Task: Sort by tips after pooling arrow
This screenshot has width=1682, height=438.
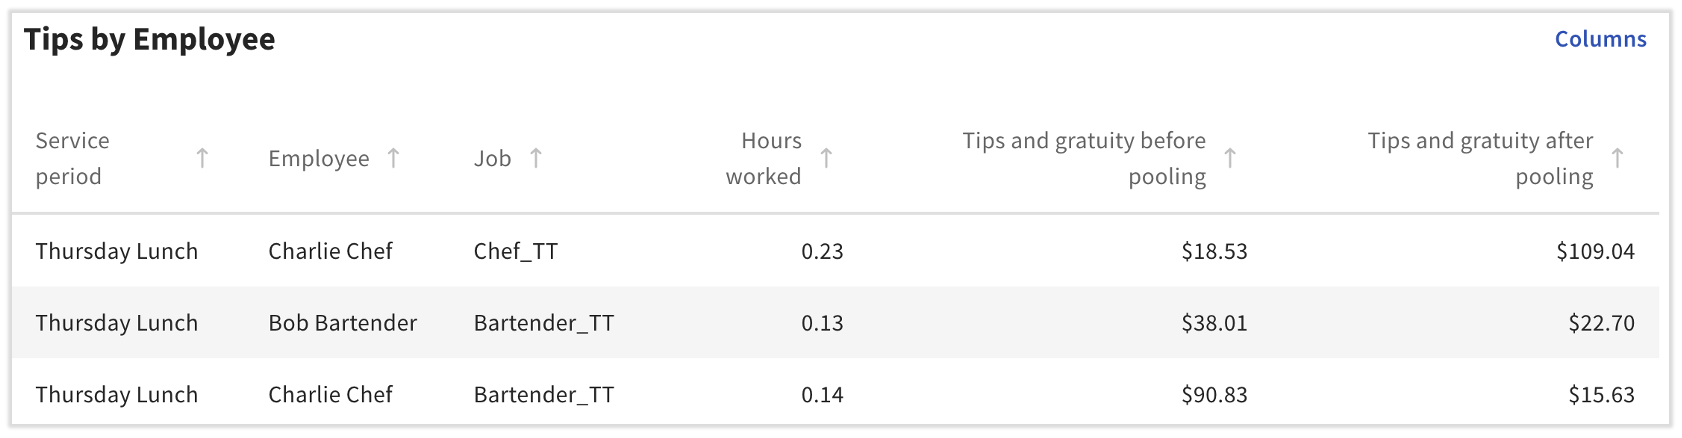Action: pos(1617,158)
